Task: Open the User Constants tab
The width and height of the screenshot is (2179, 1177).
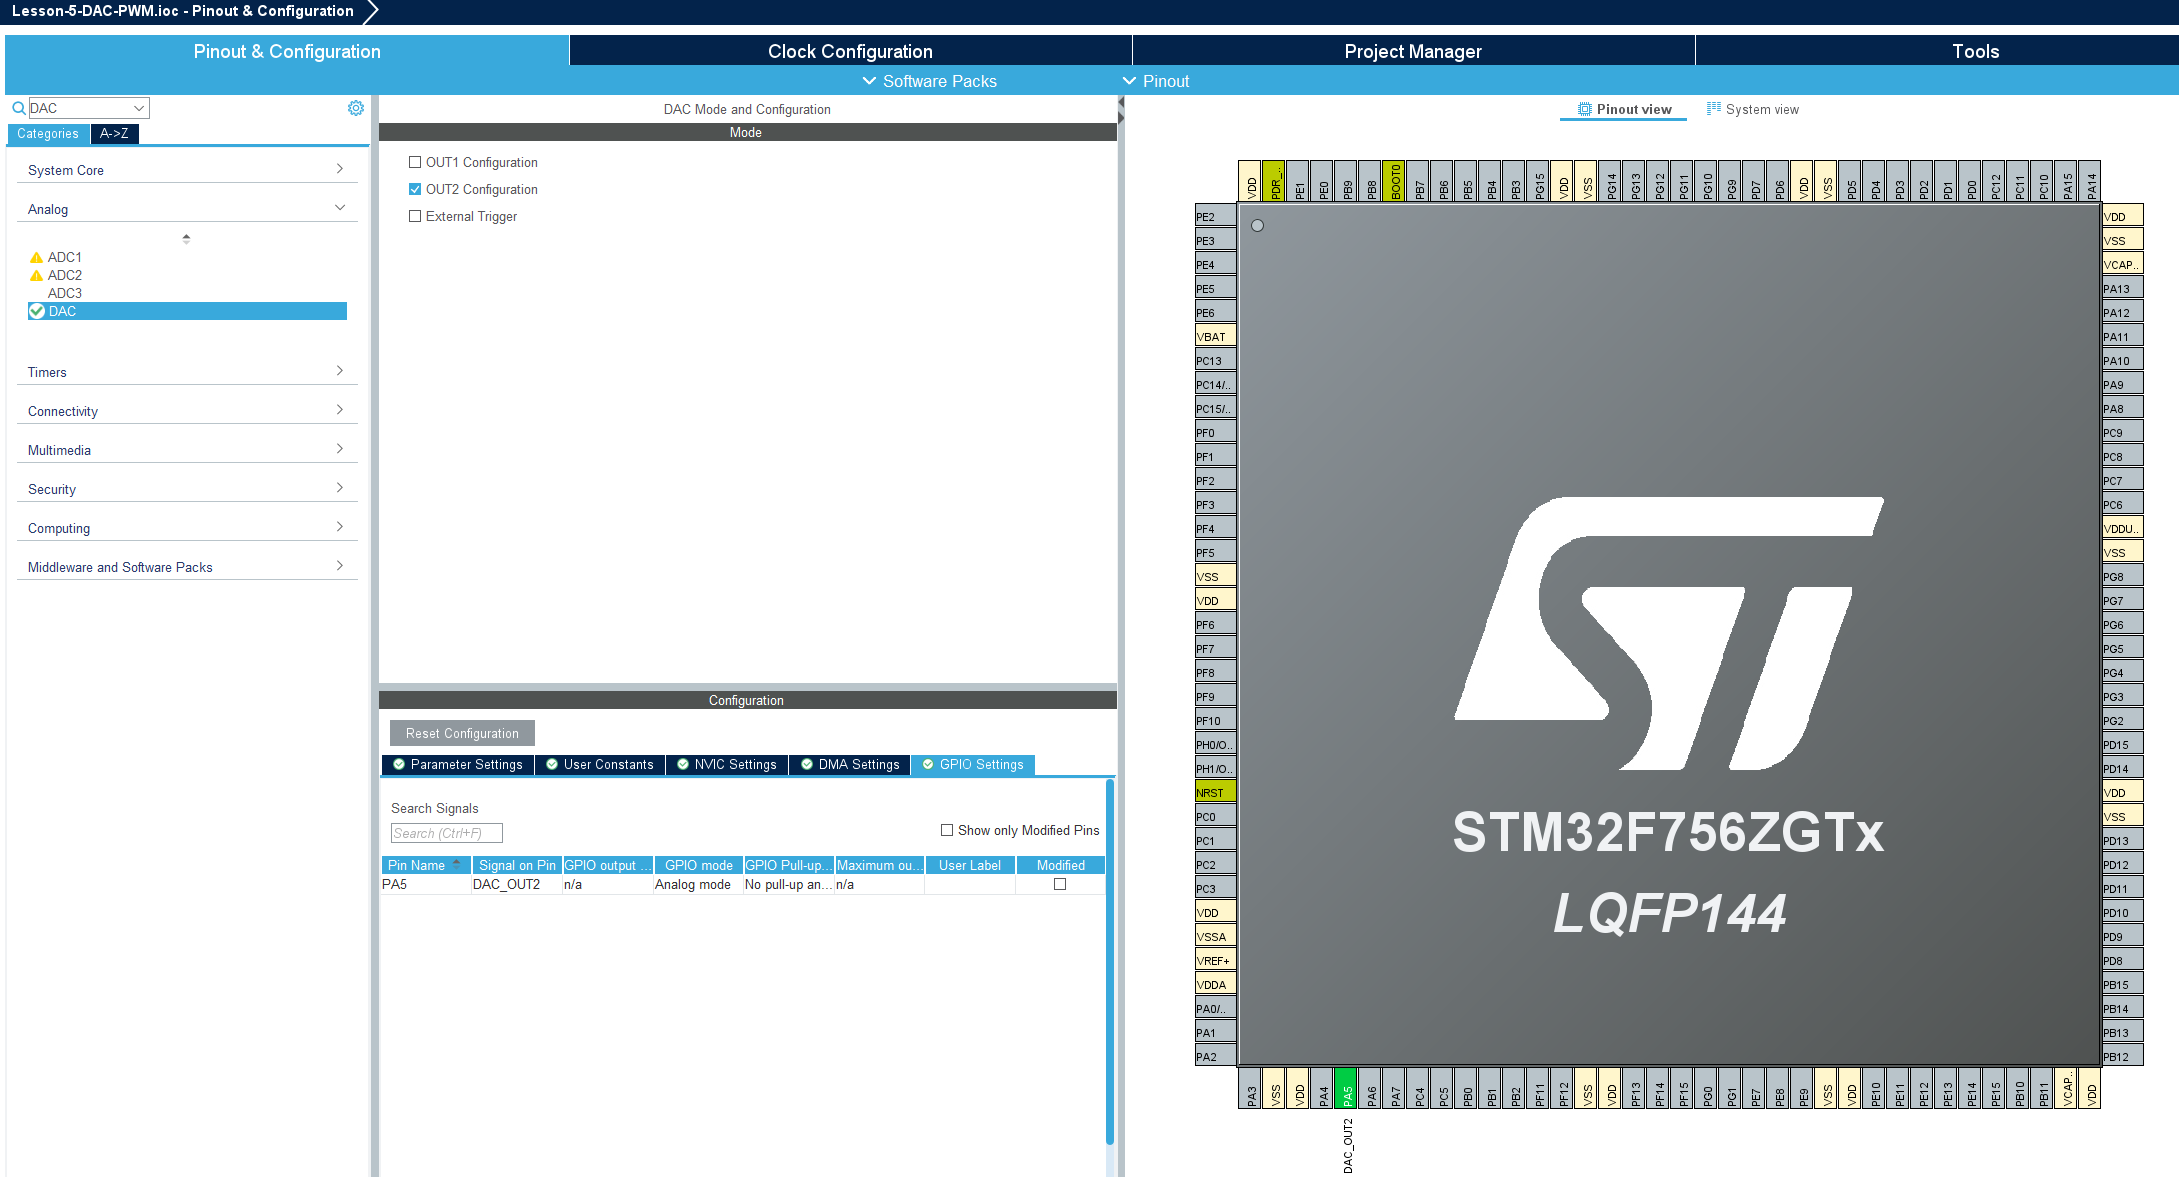Action: pyautogui.click(x=600, y=765)
